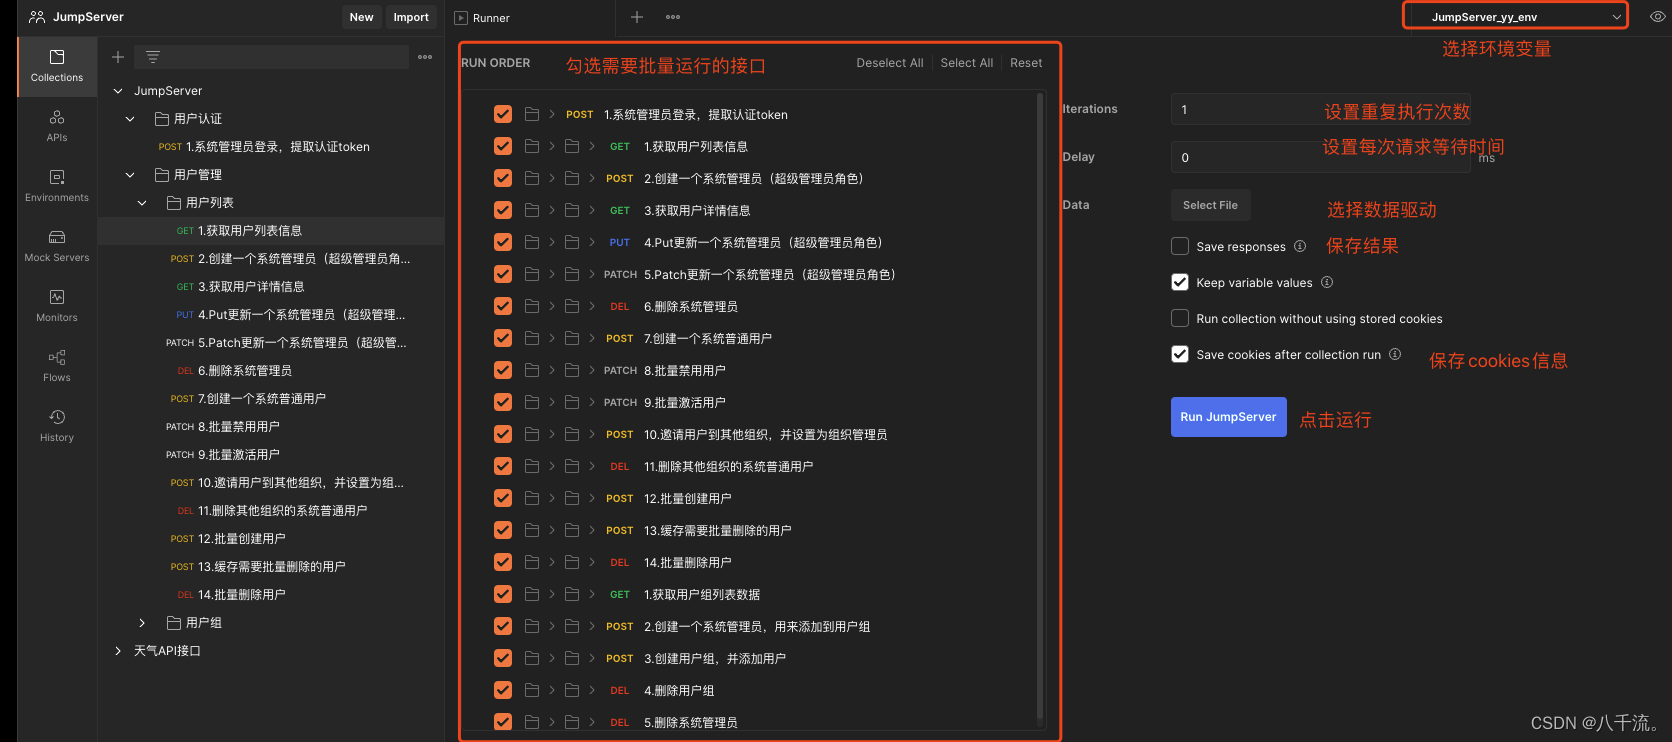
Task: Open the Environments sidebar section
Action: click(x=57, y=186)
